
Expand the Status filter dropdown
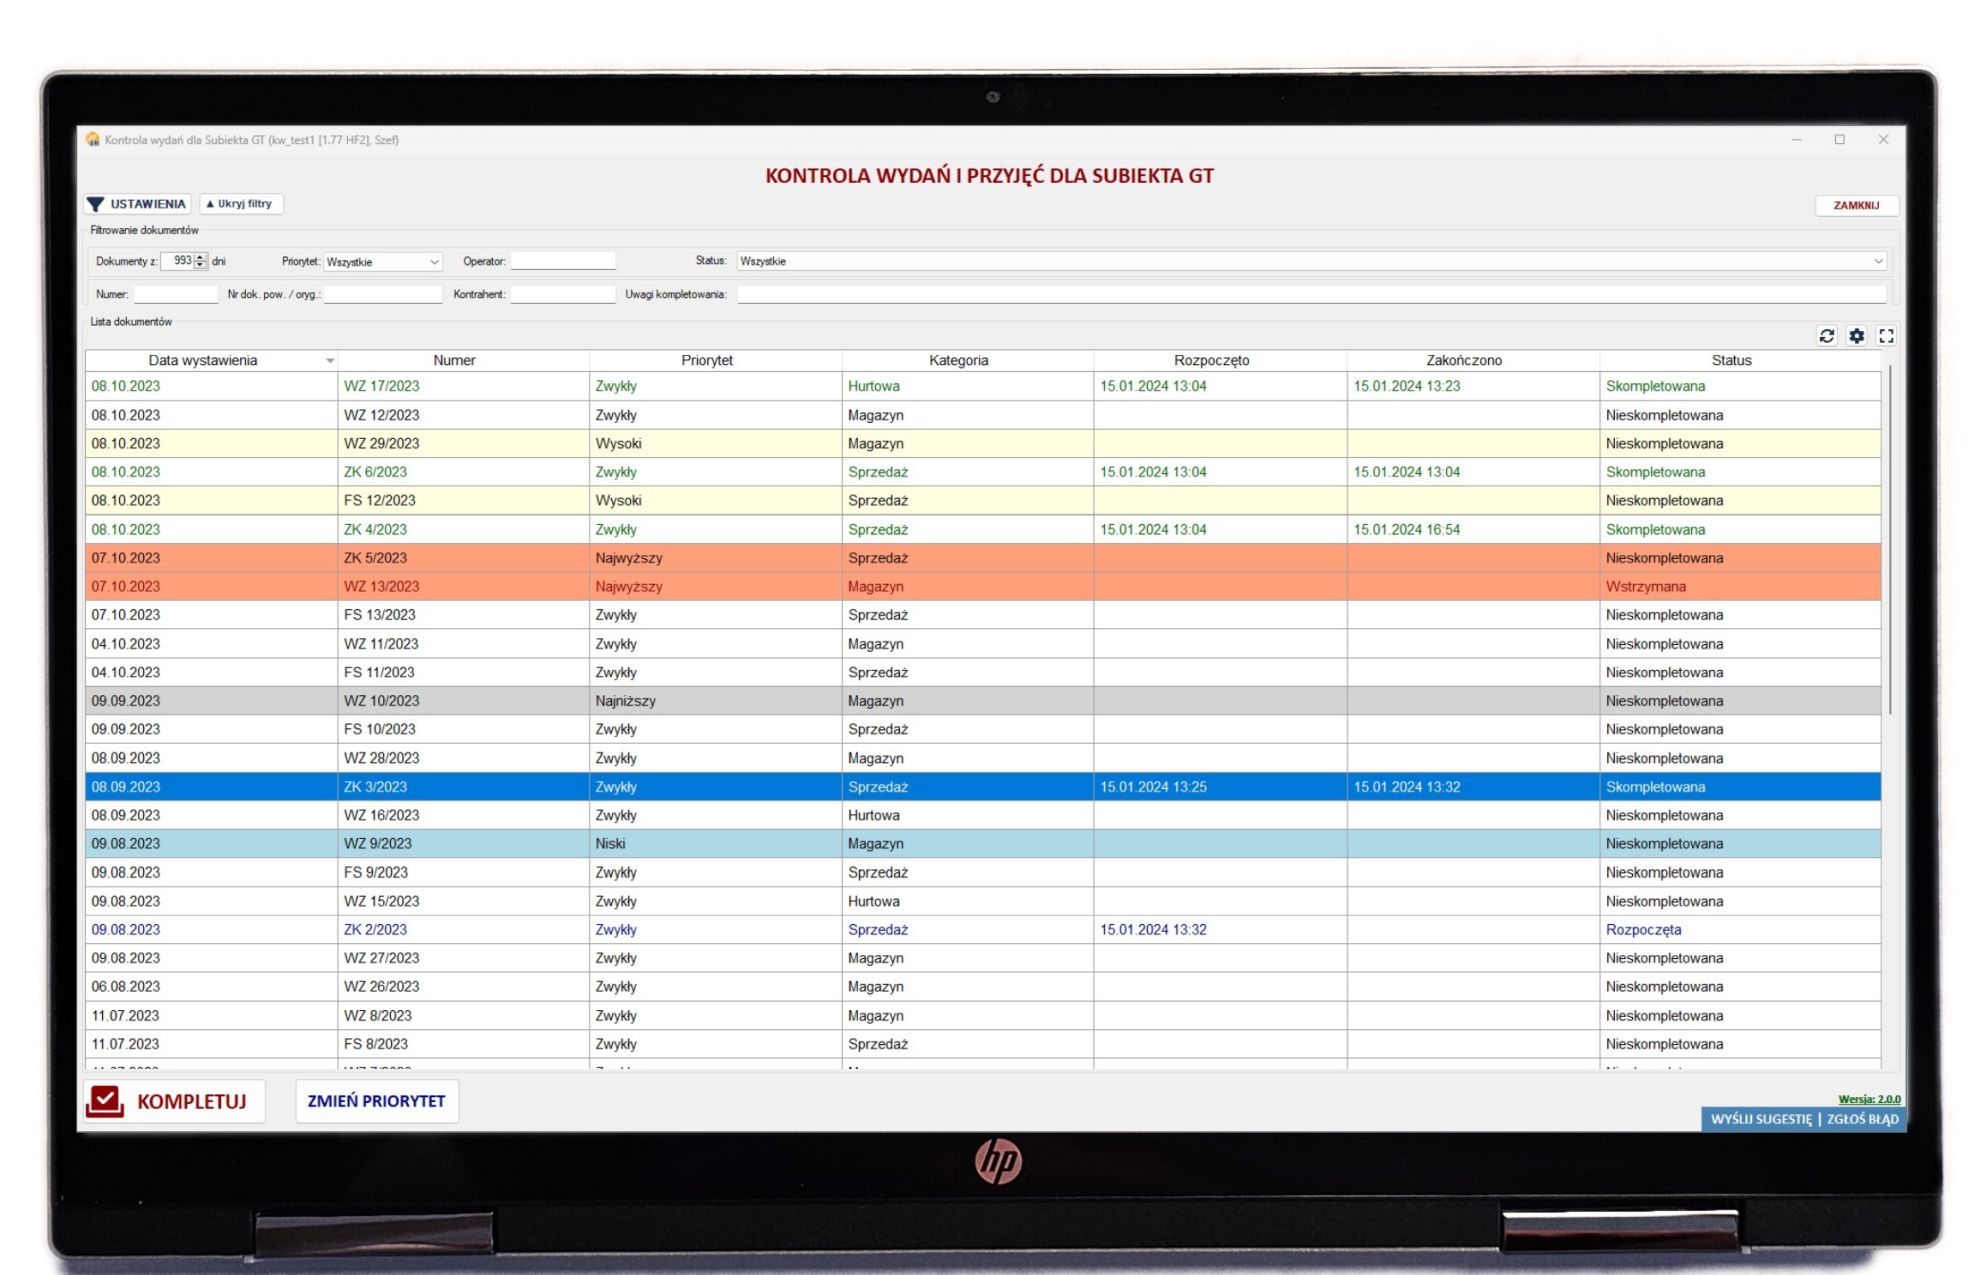tap(1877, 261)
